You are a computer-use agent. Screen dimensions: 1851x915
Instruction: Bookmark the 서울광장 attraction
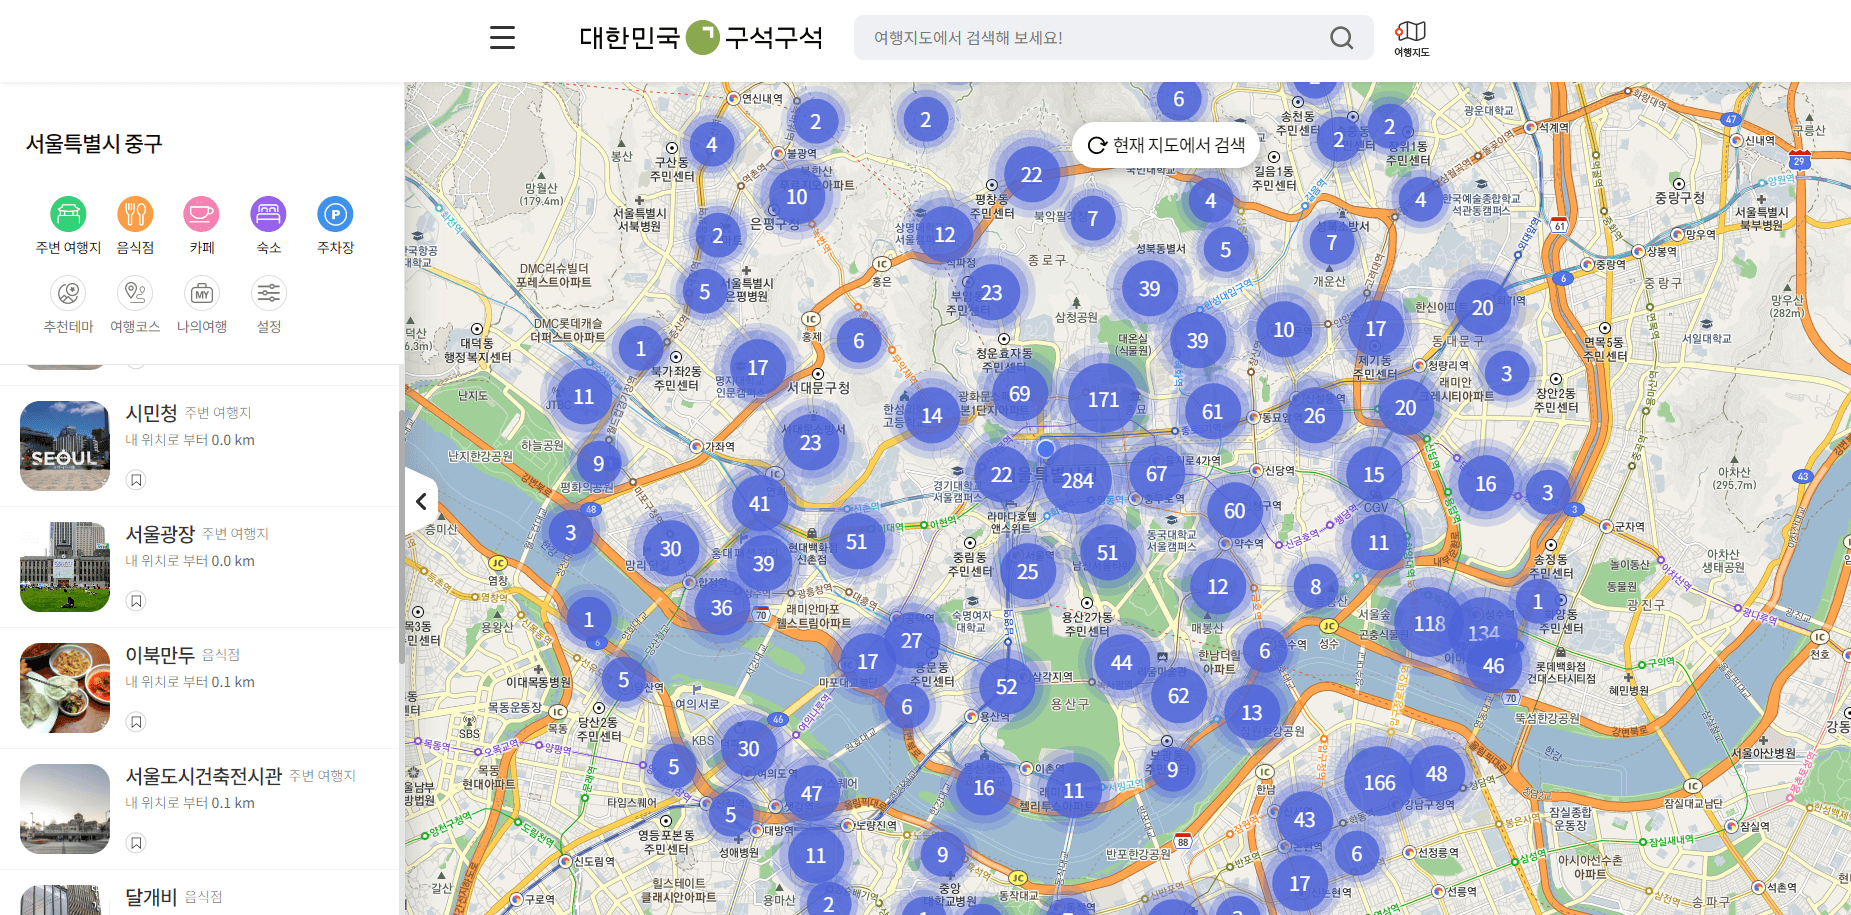pos(136,601)
